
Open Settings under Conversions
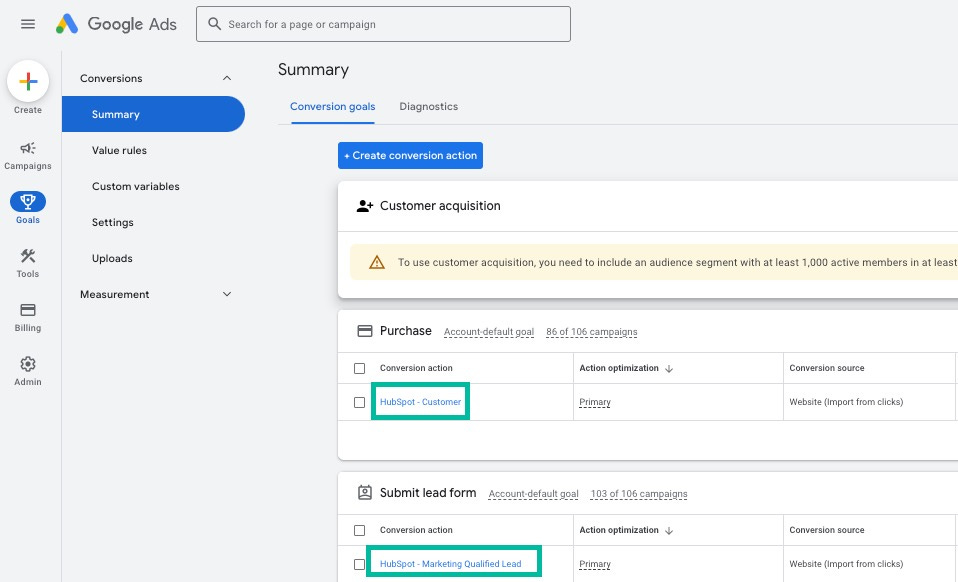coord(112,222)
